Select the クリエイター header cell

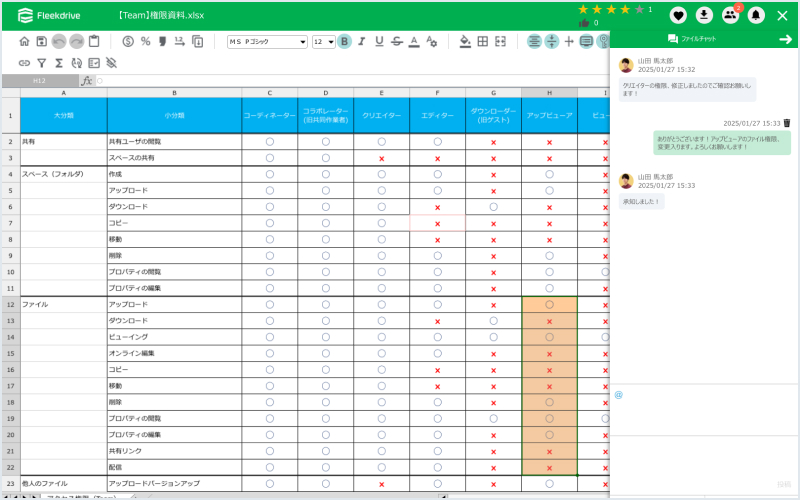point(382,116)
